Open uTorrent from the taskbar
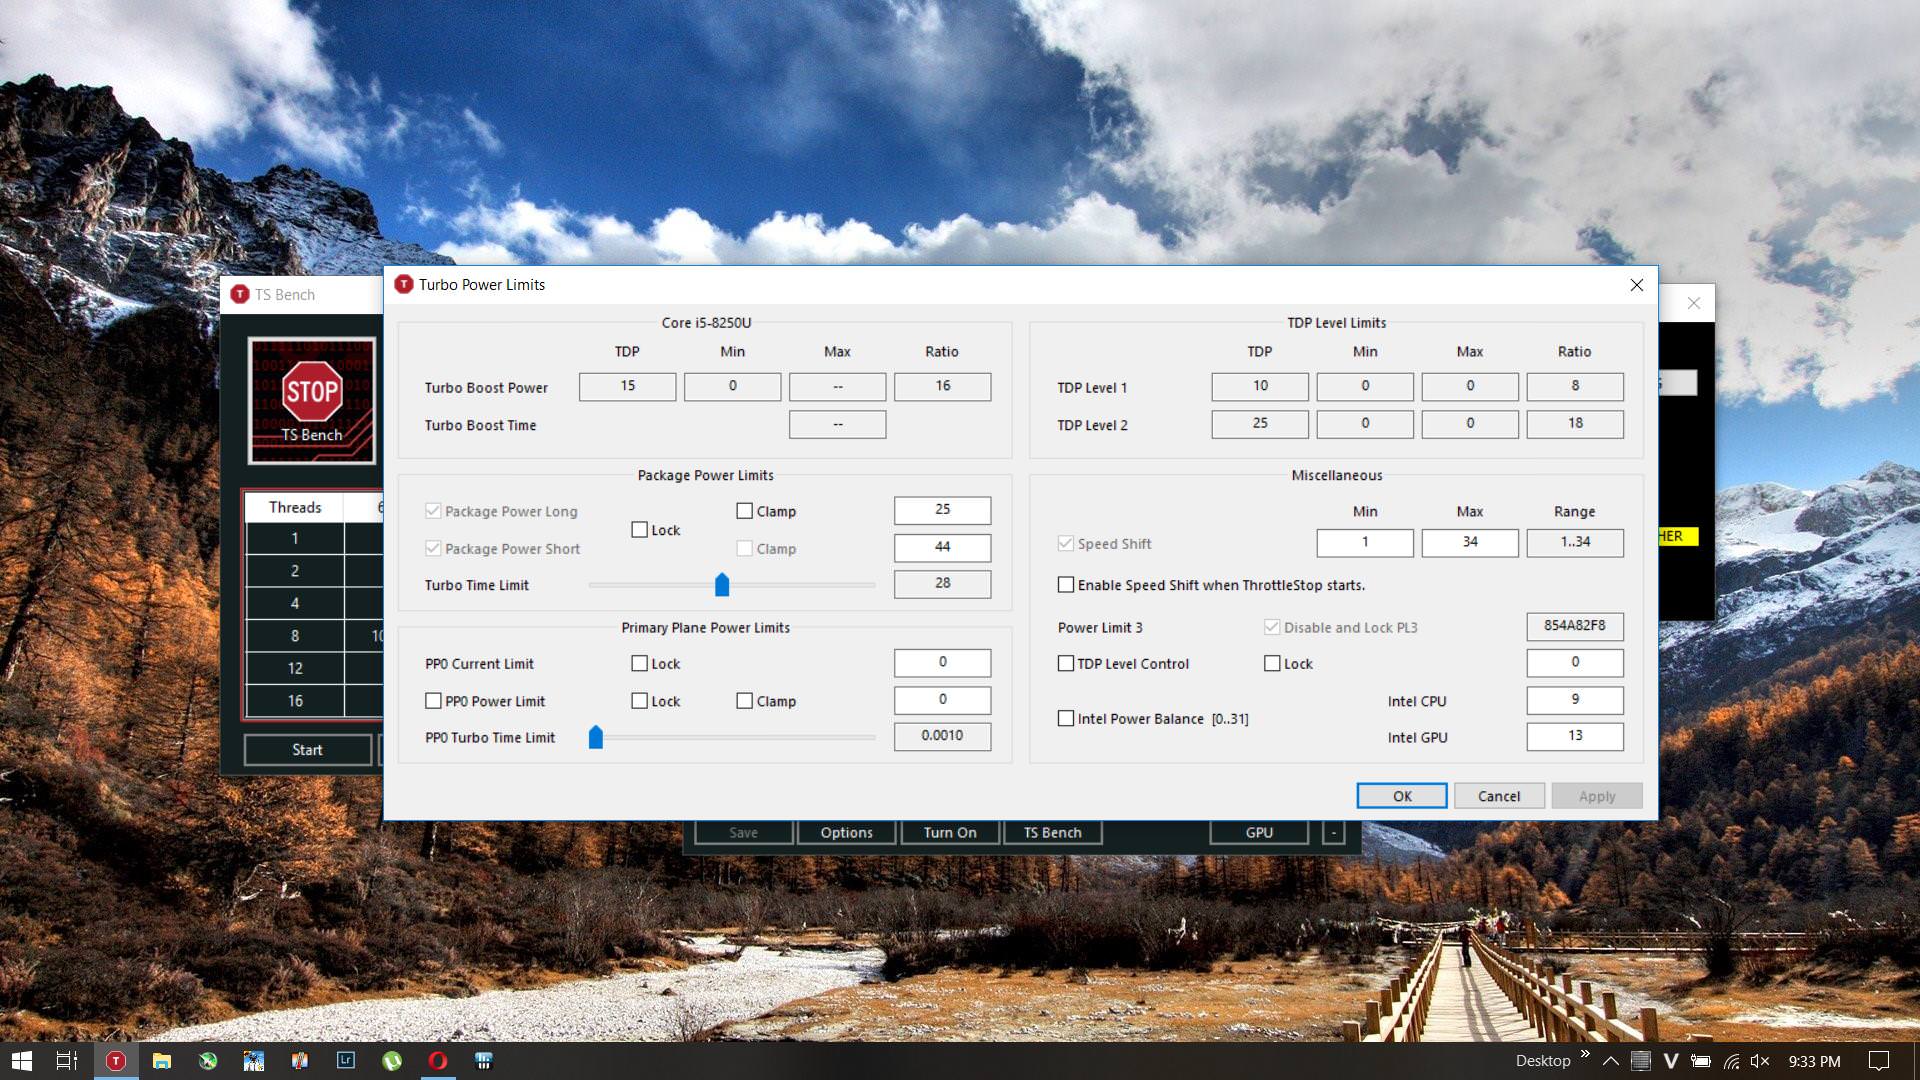Viewport: 1920px width, 1080px height. click(x=392, y=1061)
